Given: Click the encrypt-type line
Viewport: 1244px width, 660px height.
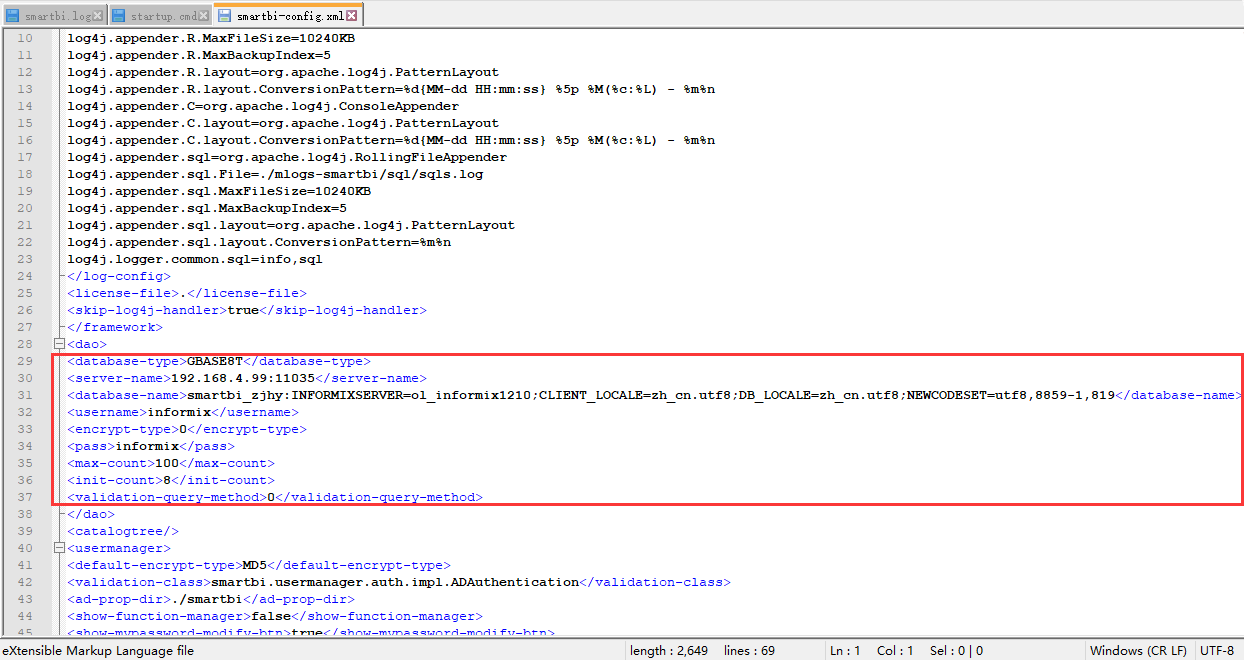Looking at the screenshot, I should click(187, 429).
